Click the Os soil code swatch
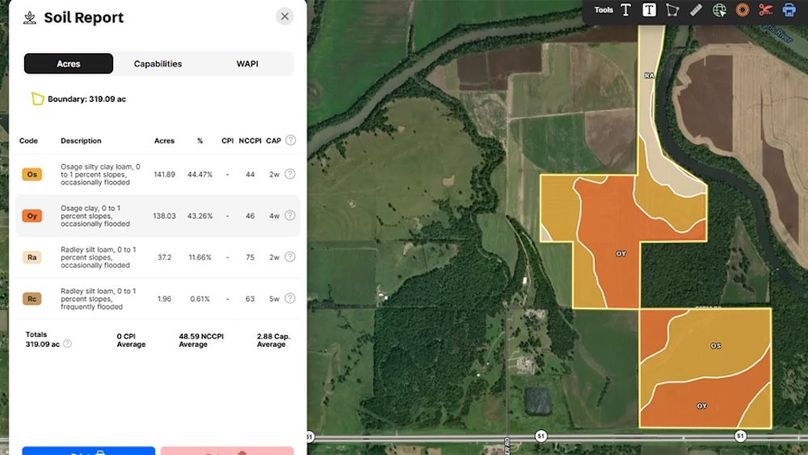This screenshot has height=455, width=808. click(x=32, y=174)
